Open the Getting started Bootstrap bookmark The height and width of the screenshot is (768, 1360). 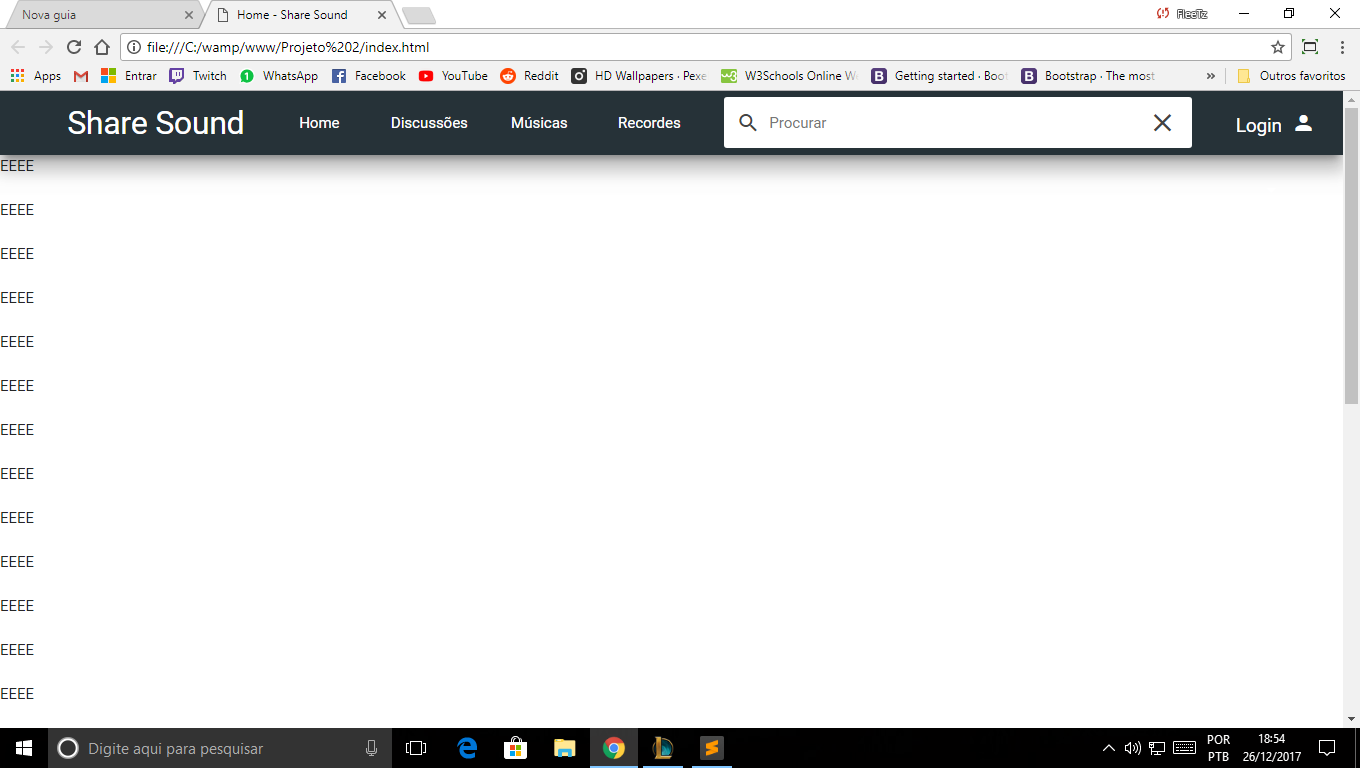coord(939,76)
